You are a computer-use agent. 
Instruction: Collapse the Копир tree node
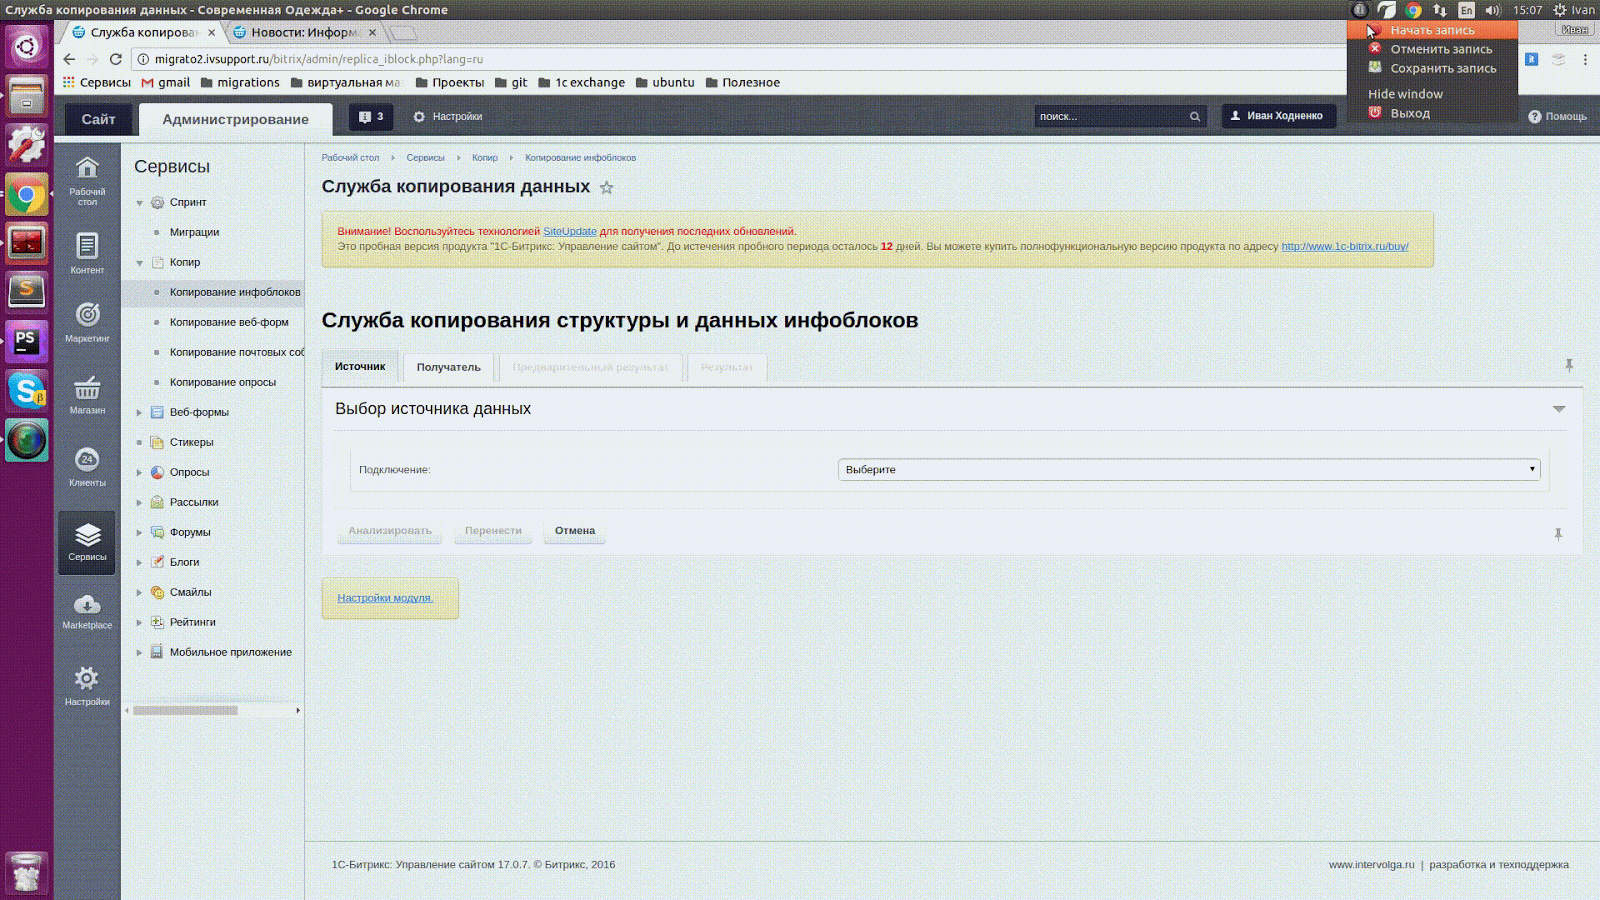[x=140, y=263]
